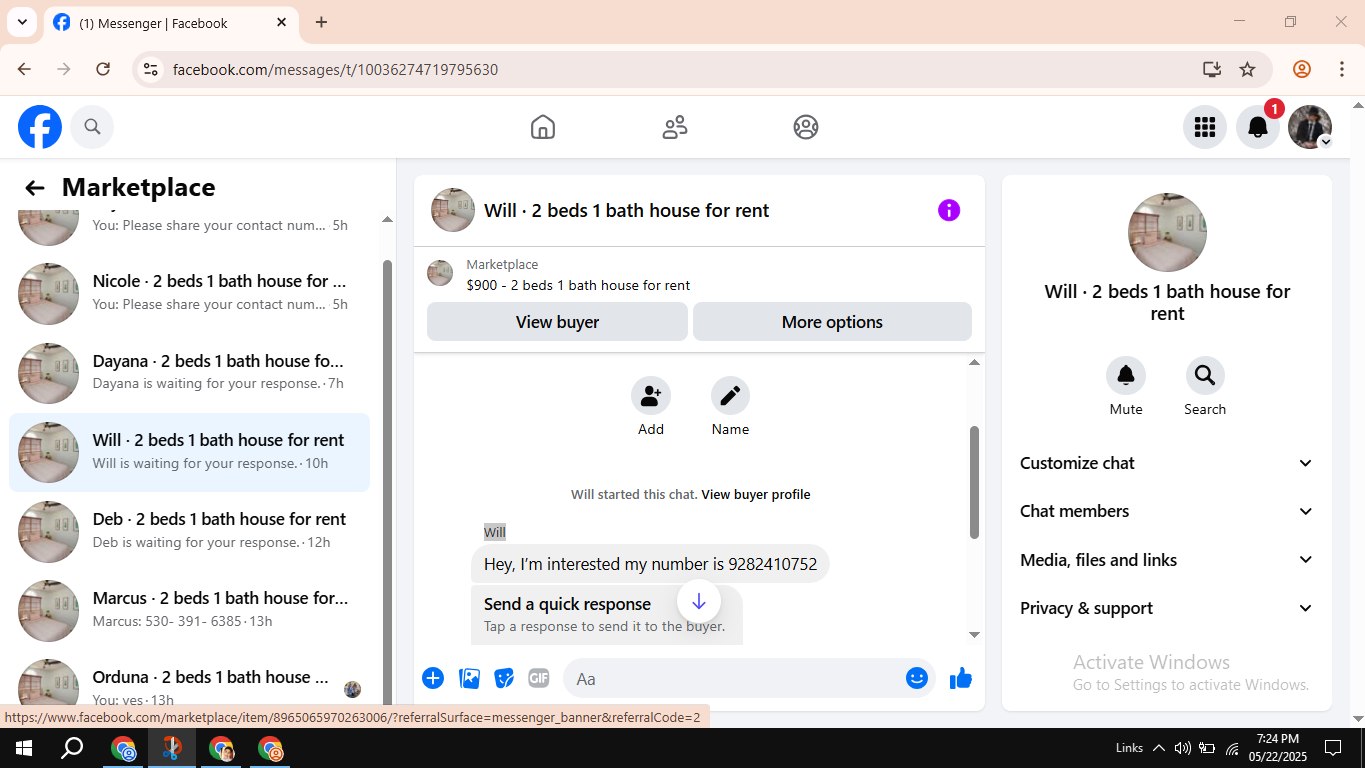Go back from Marketplace chats list
This screenshot has height=768, width=1365.
coord(35,188)
